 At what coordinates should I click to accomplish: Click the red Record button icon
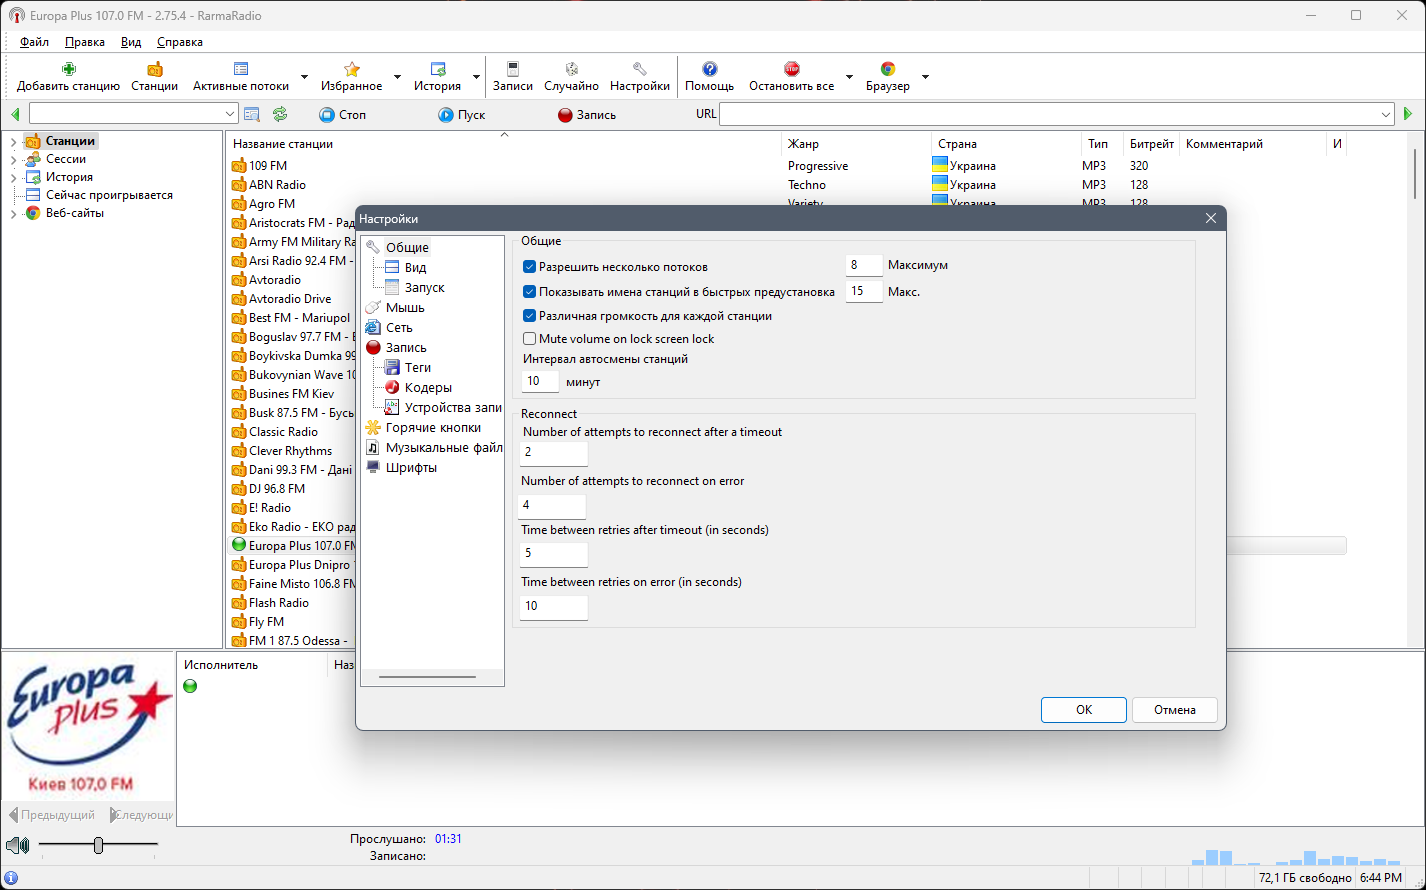565,115
